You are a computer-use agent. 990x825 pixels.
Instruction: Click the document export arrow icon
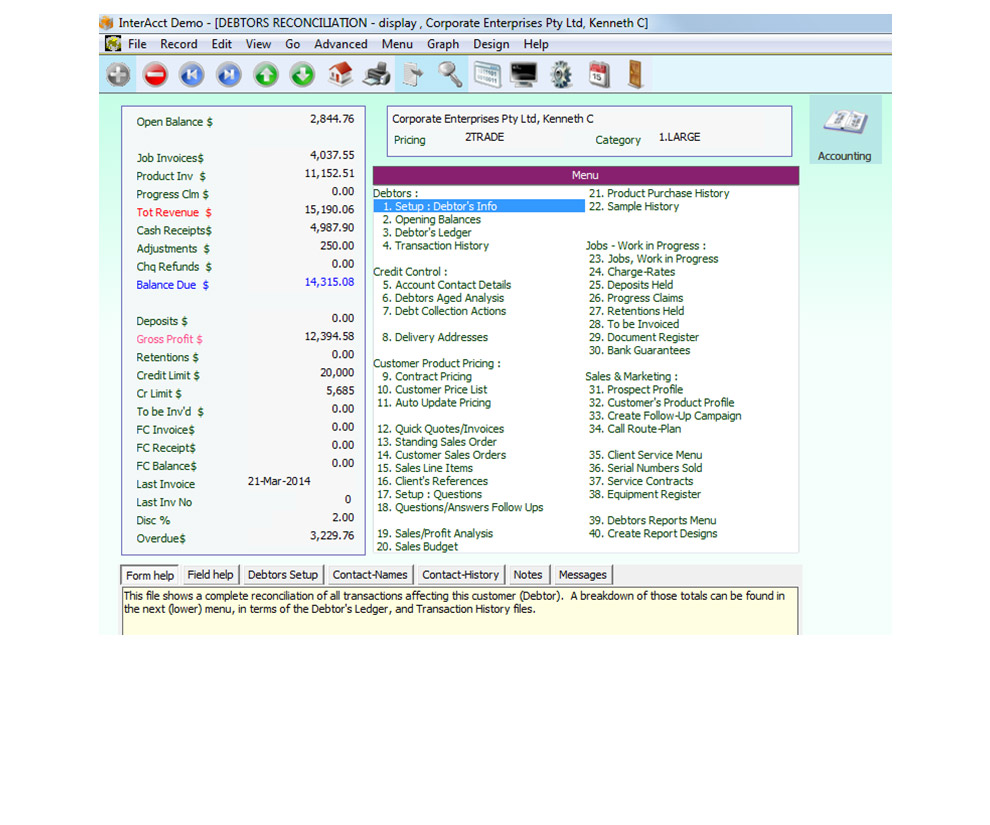(414, 74)
